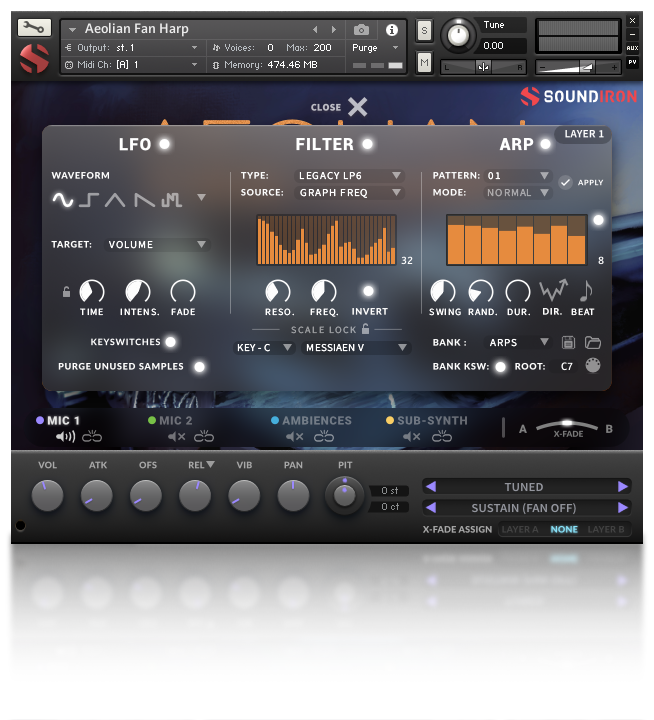Save the ARP bank preset
Screen dimensions: 654x720
point(569,343)
